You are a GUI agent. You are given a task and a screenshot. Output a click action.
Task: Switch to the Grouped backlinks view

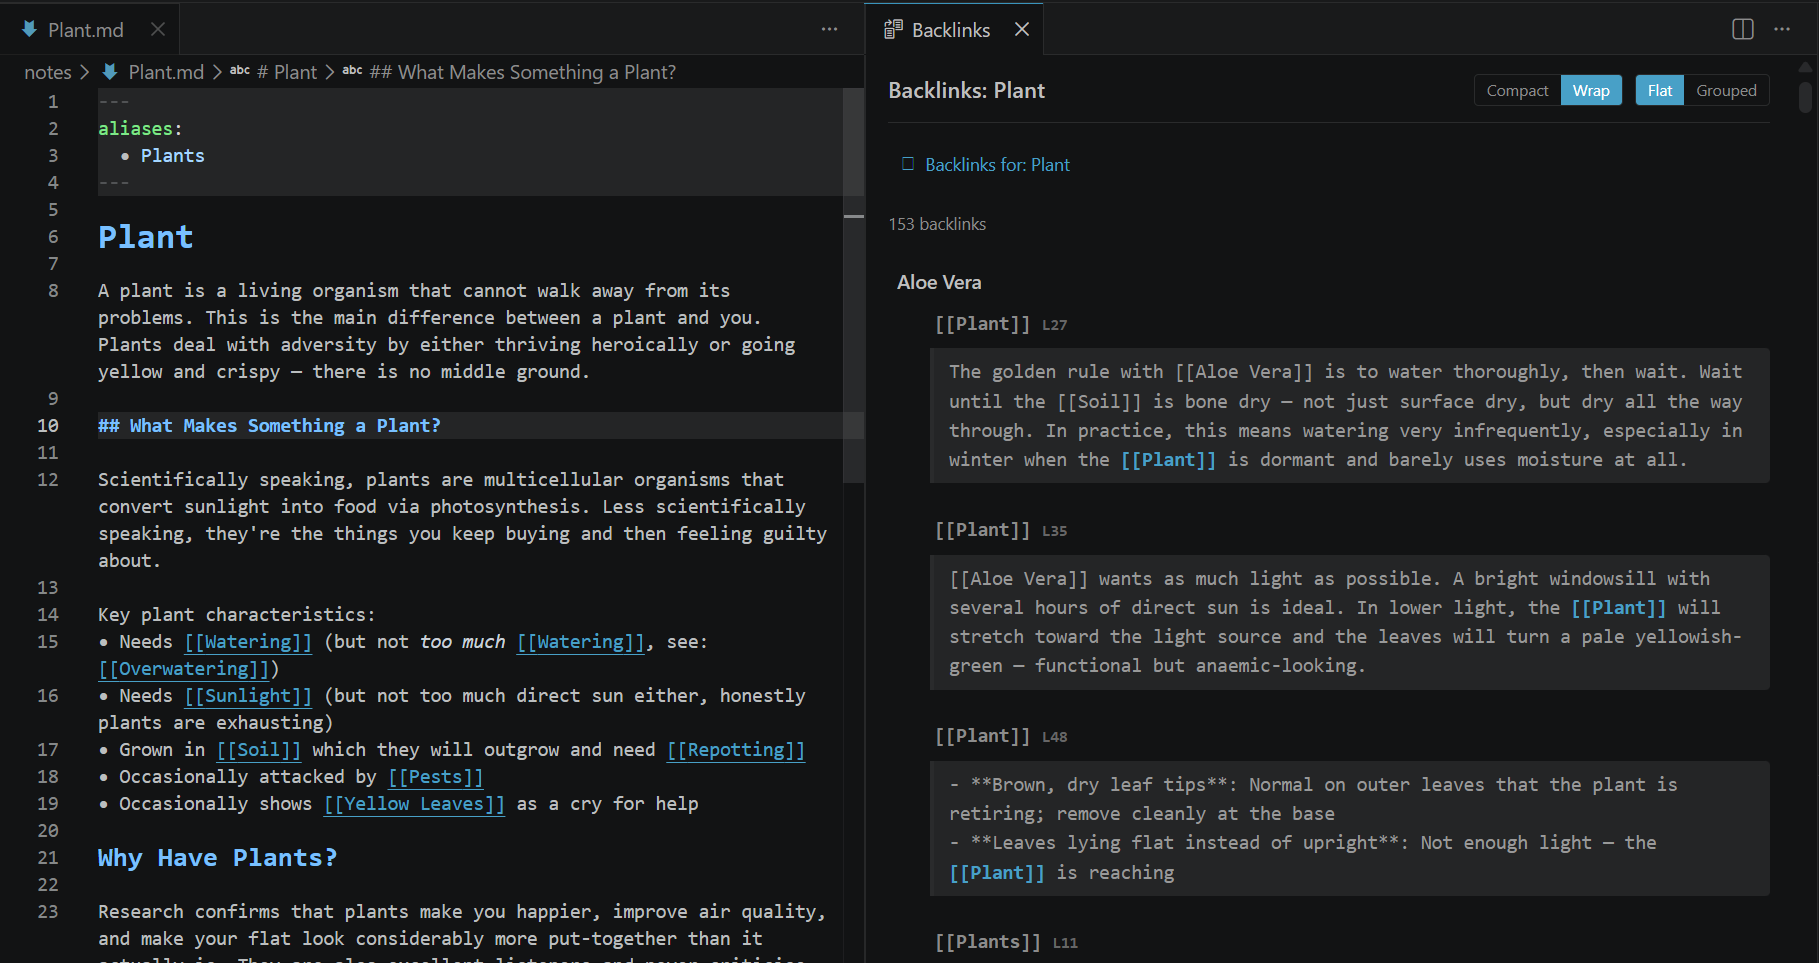click(1726, 90)
